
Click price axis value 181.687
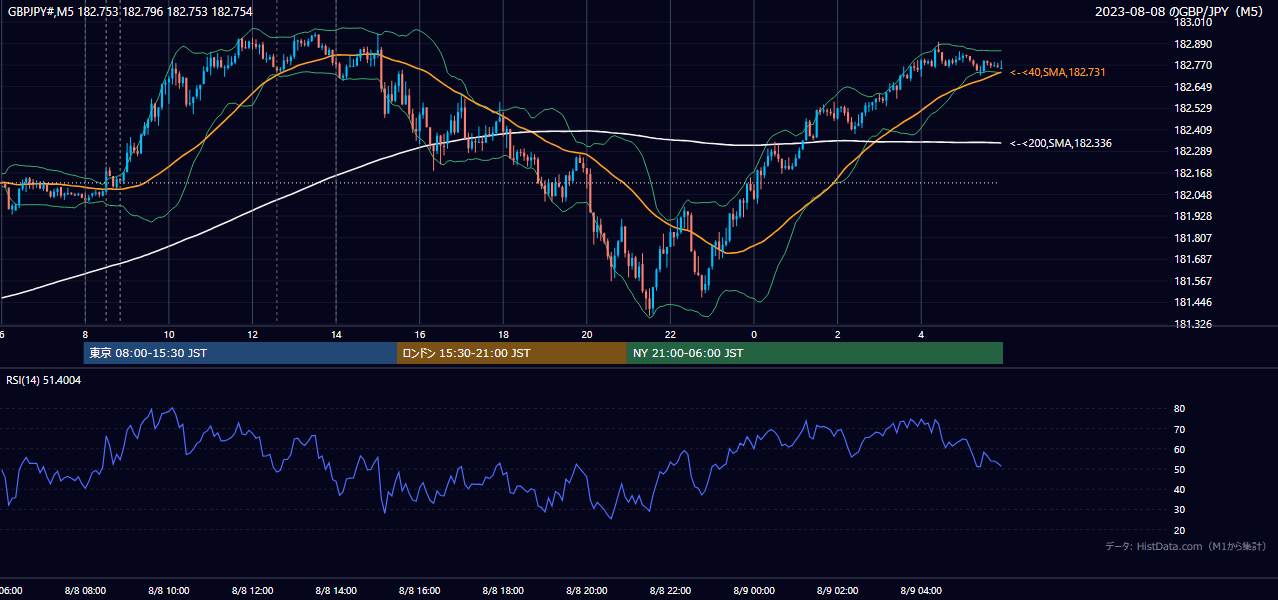click(1193, 259)
